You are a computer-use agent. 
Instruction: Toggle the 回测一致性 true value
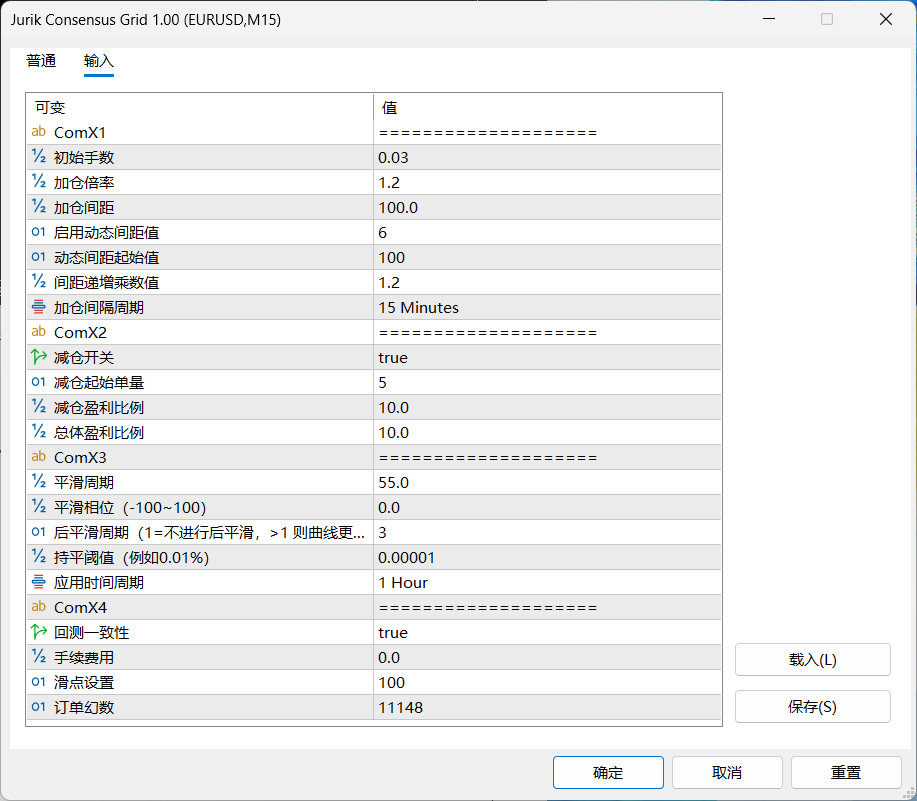547,633
